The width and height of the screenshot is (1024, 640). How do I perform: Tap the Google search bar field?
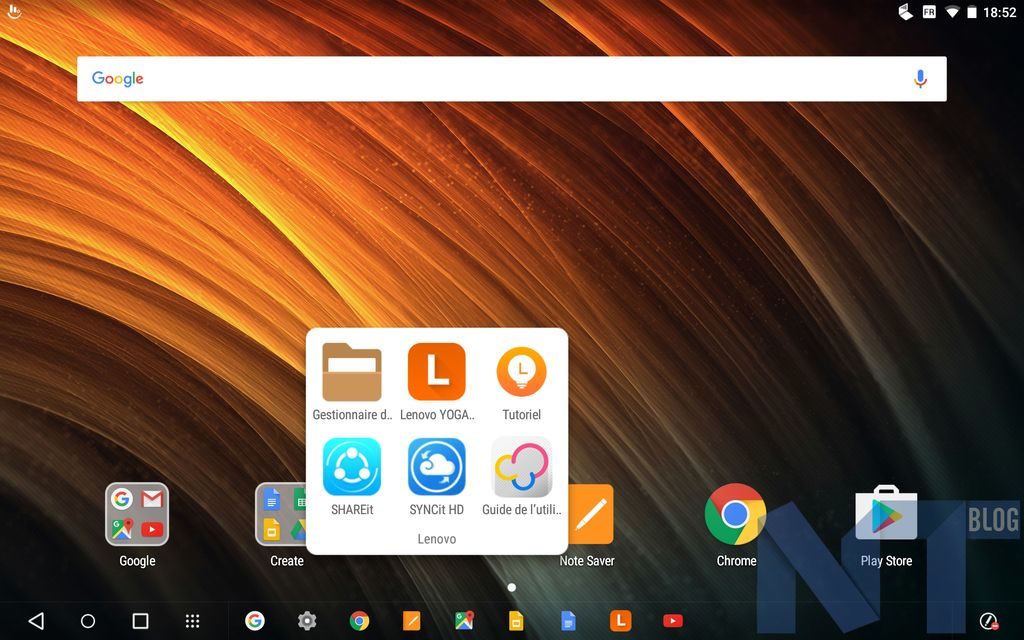tap(511, 79)
